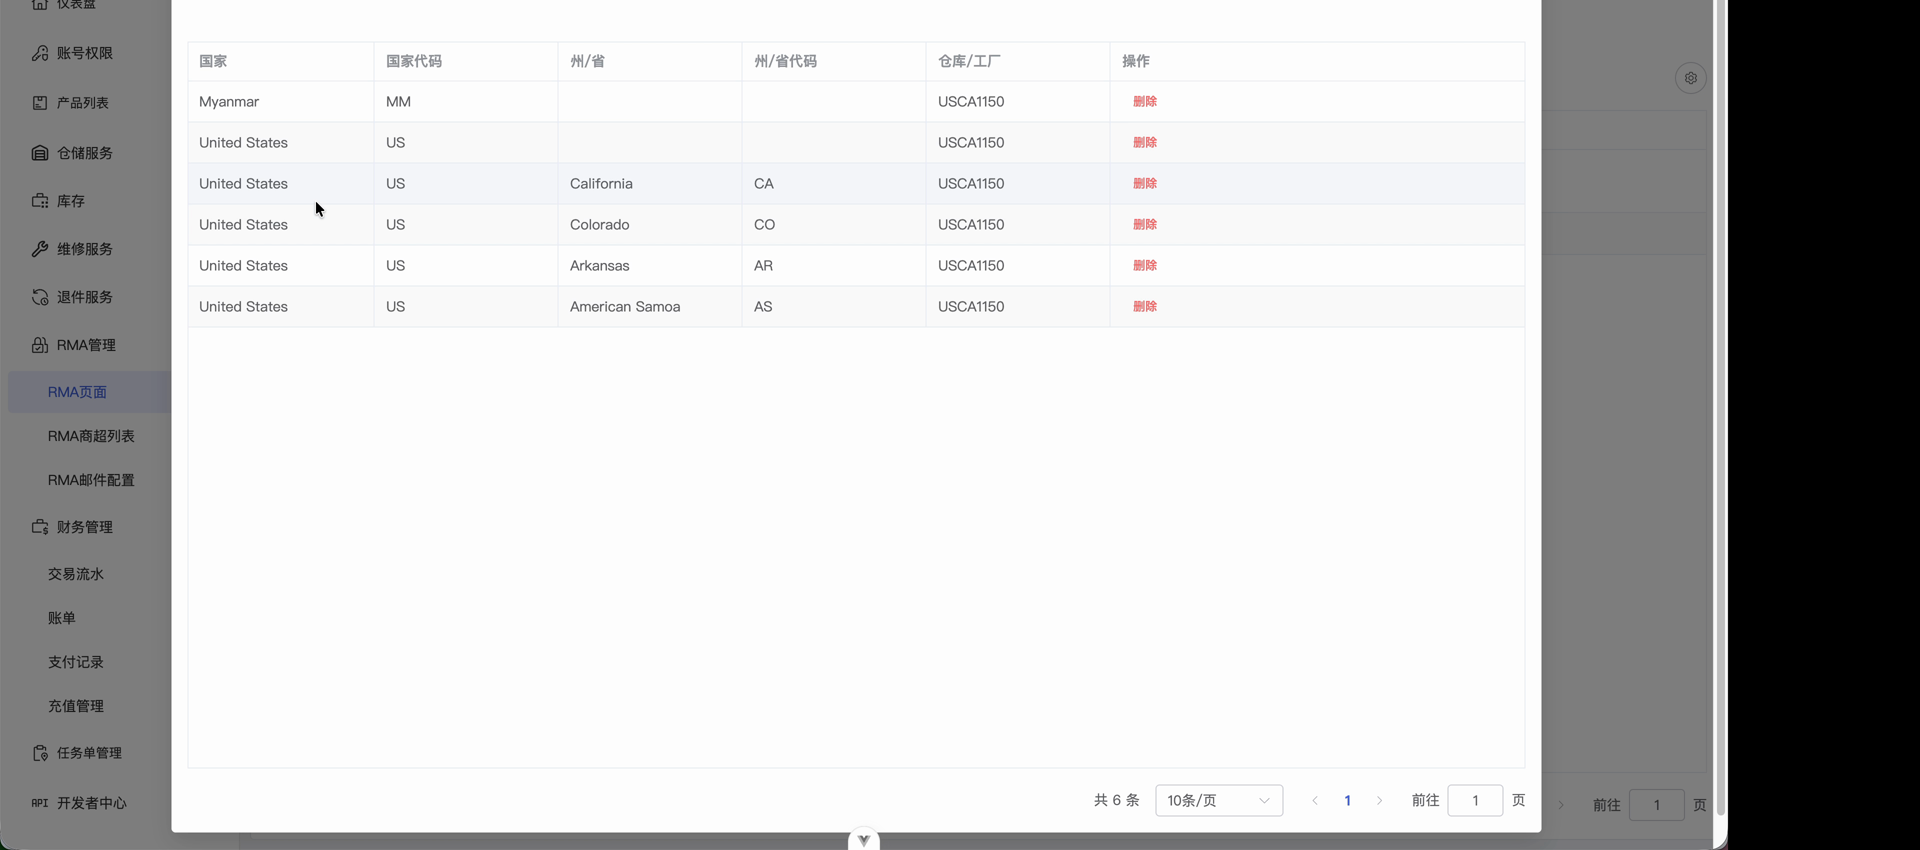Delete the Colorado row
The width and height of the screenshot is (1920, 850).
click(1145, 225)
